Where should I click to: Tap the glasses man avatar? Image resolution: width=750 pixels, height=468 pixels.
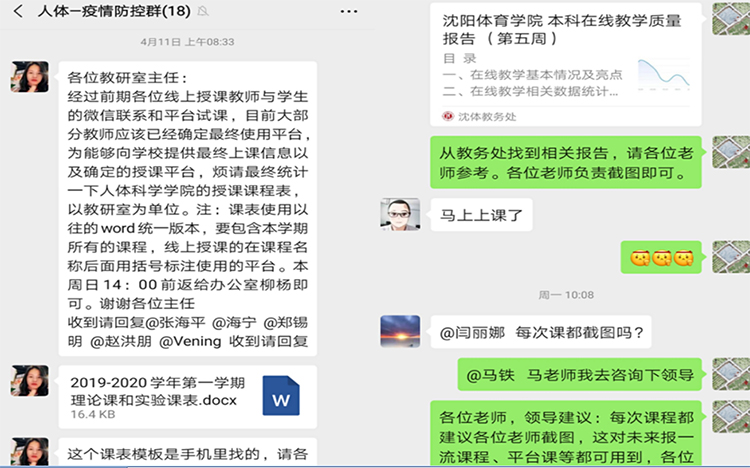[x=400, y=214]
